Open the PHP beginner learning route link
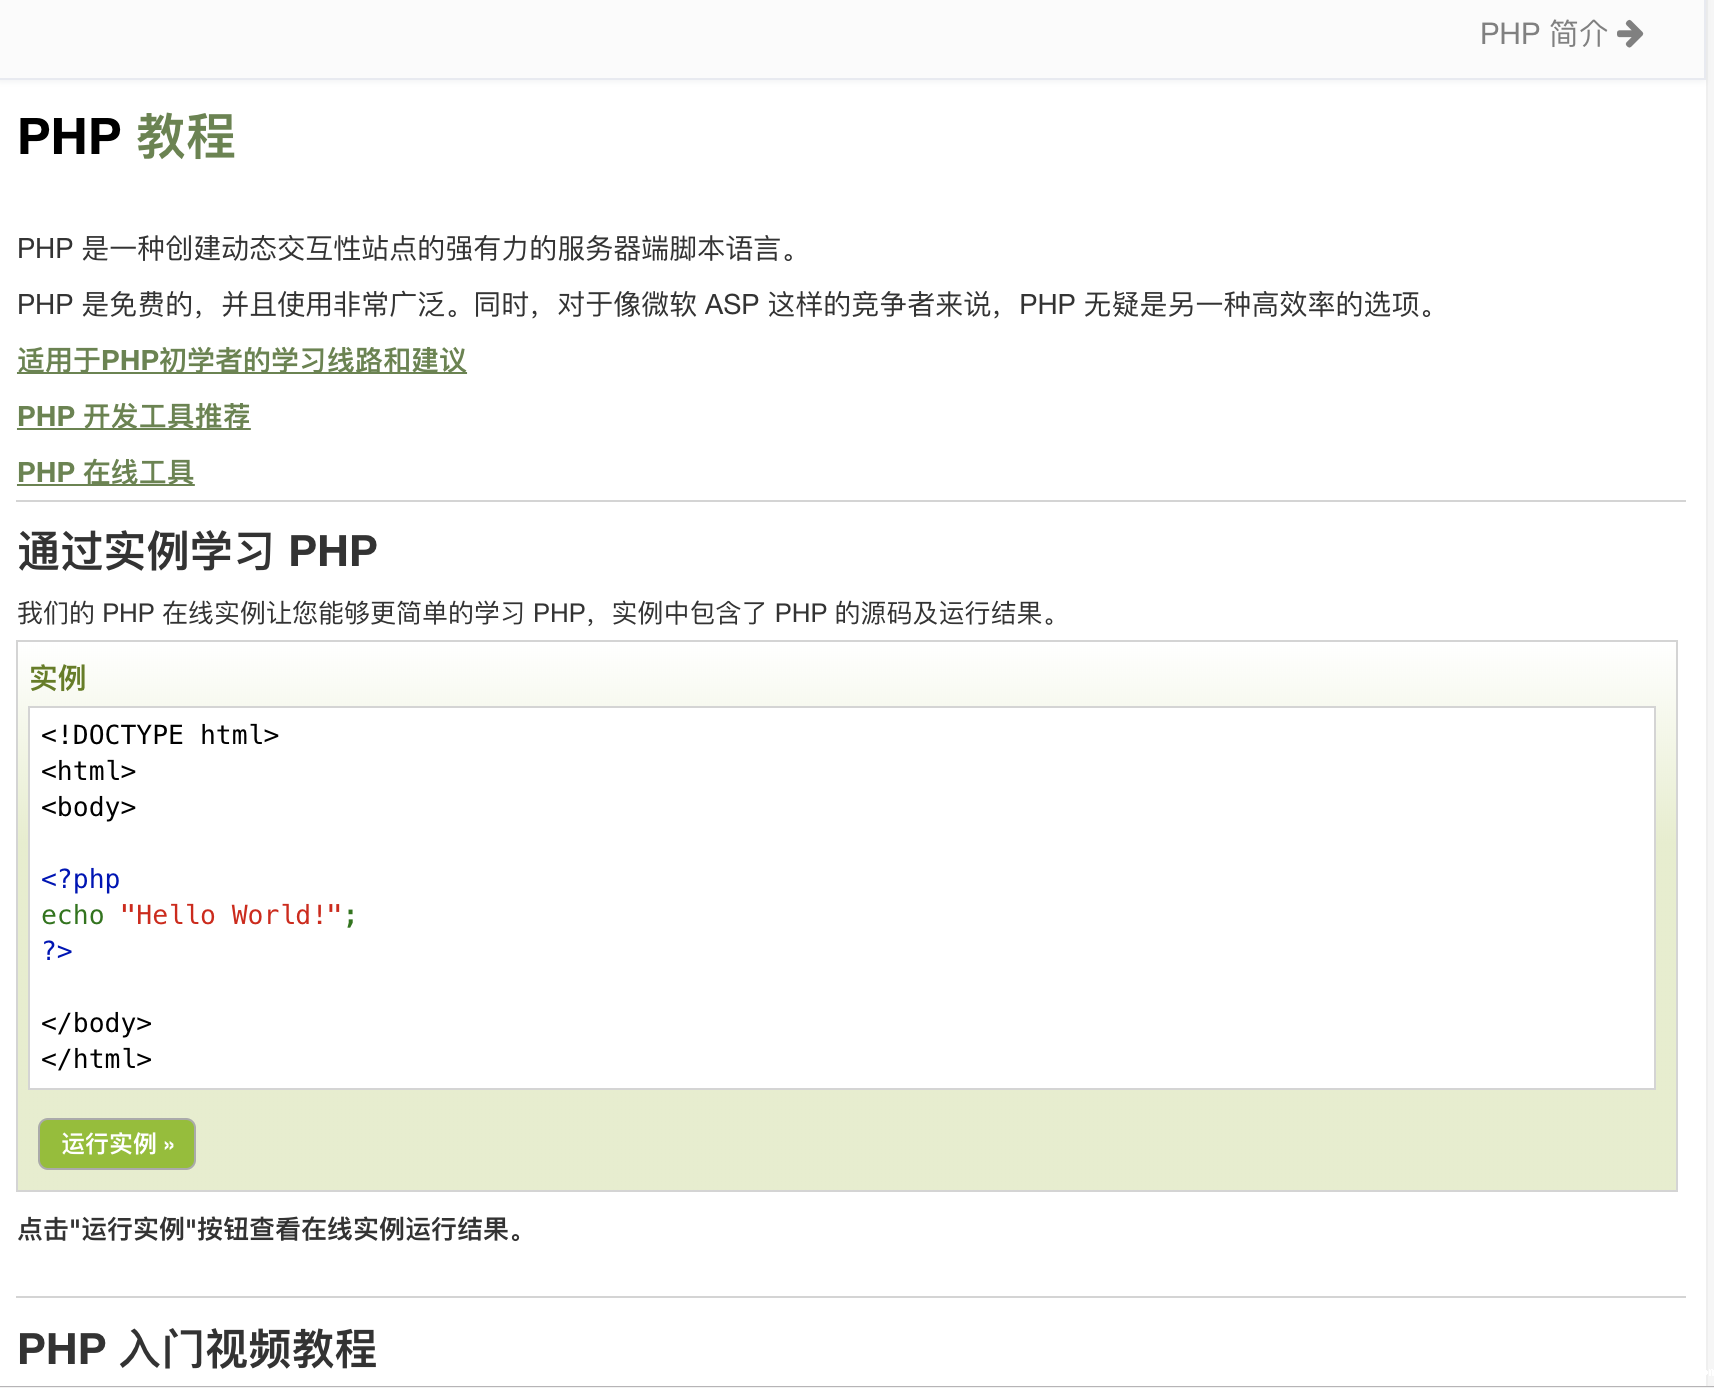Screen dimensions: 1714x1388 [242, 361]
